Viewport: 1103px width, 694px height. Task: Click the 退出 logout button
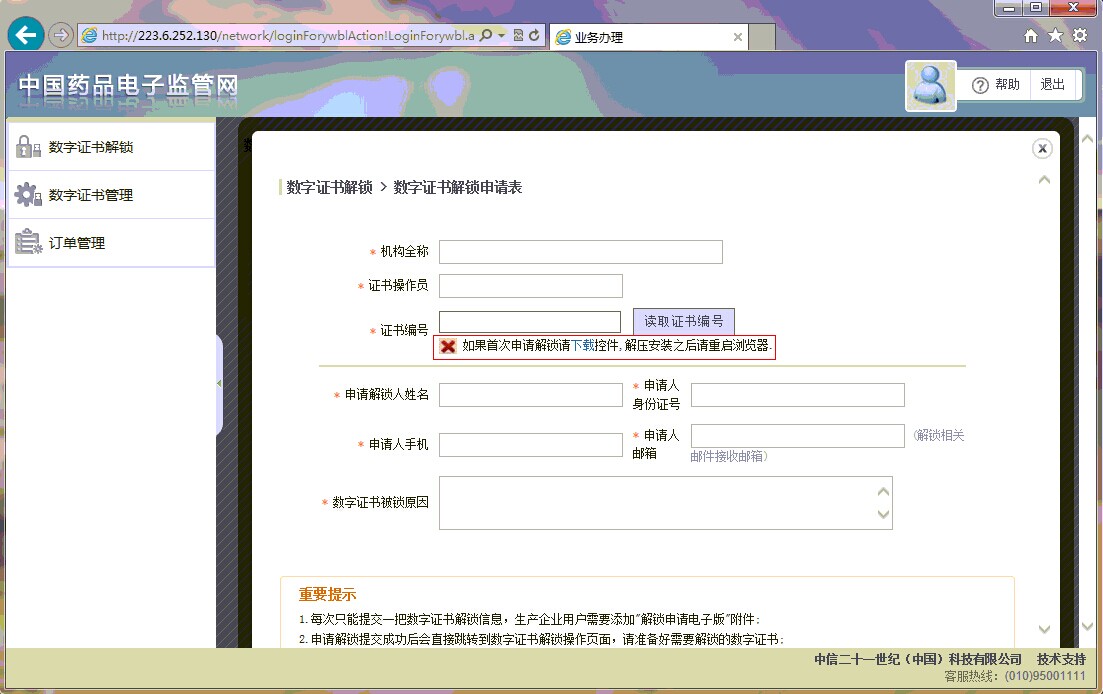(1052, 85)
